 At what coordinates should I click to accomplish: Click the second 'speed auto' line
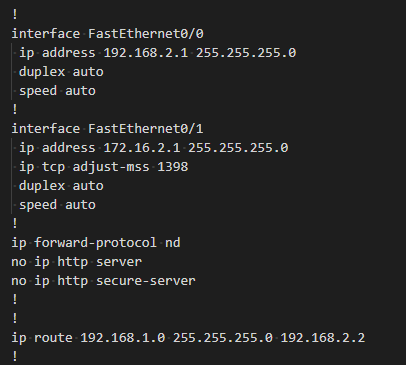pyautogui.click(x=57, y=205)
